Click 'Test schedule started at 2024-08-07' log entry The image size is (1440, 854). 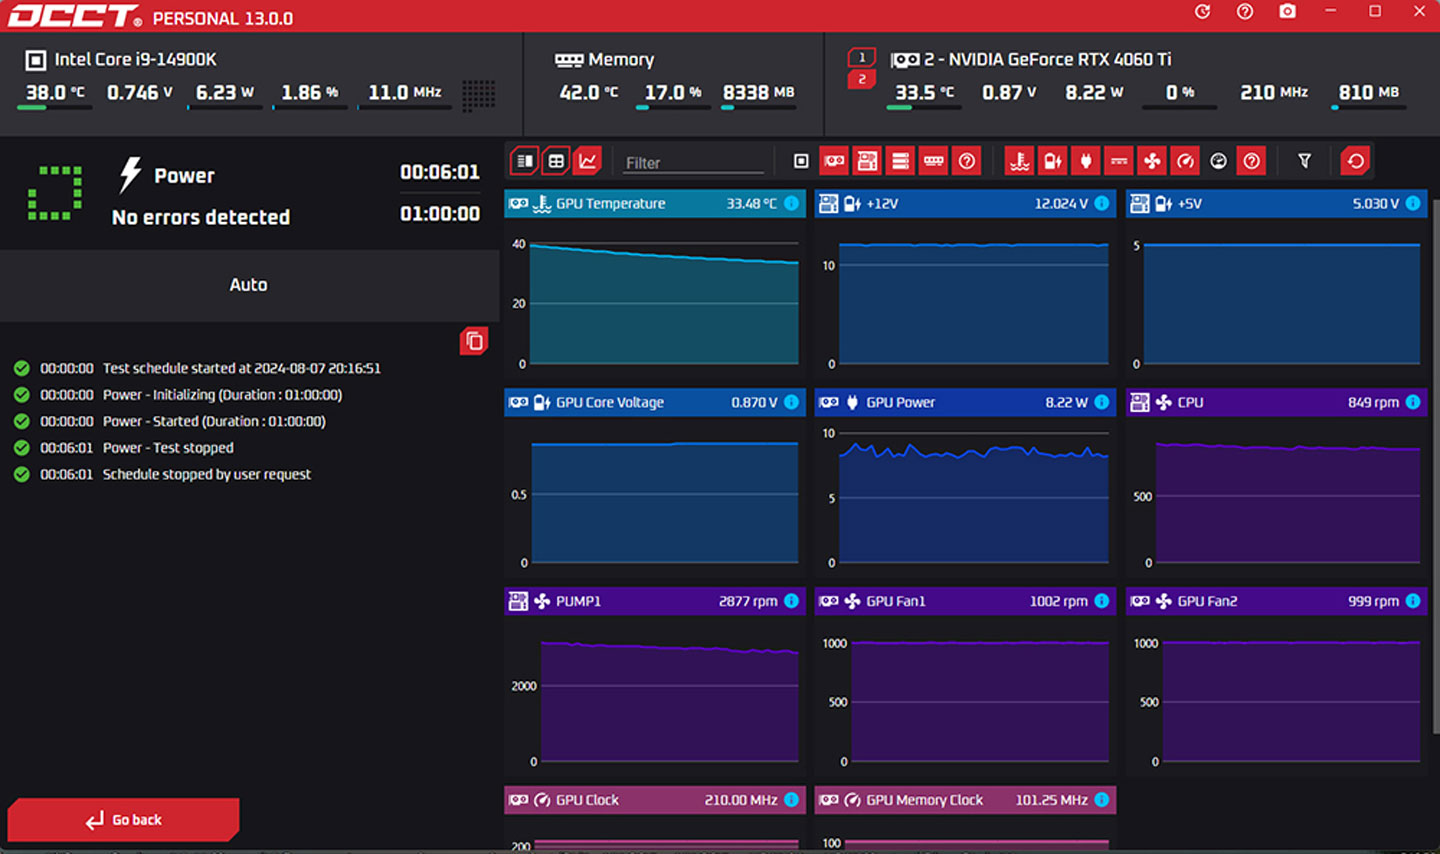[x=242, y=368]
